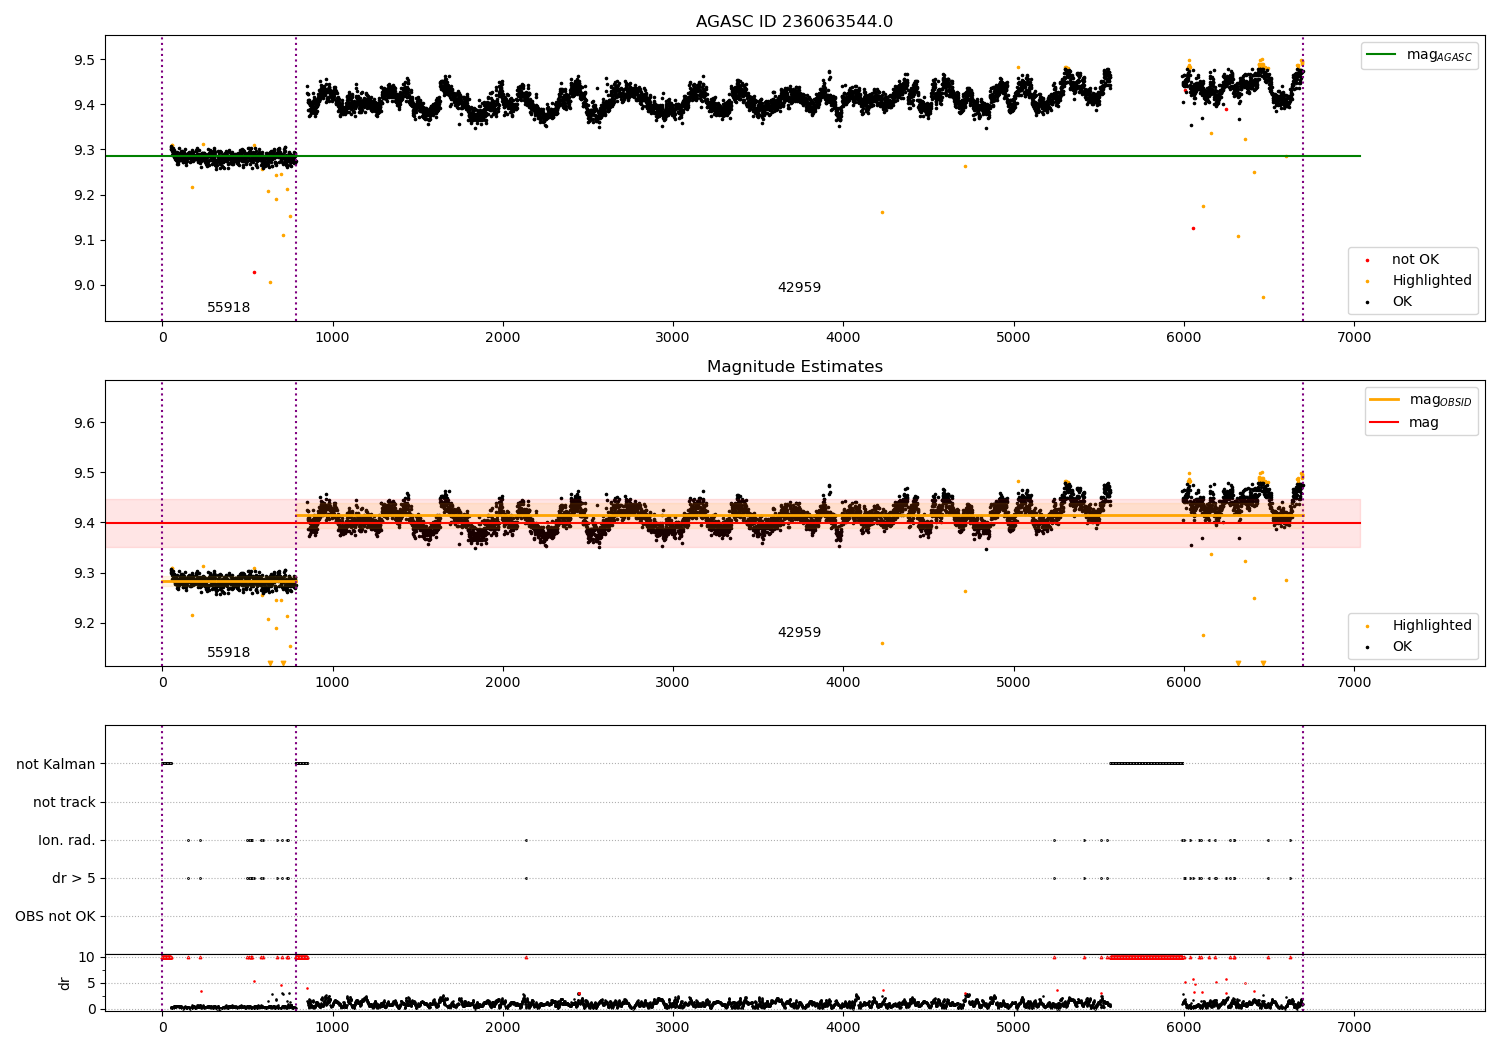Image resolution: width=1500 pixels, height=1050 pixels.
Task: Click the 5 tick on the dr axis
Action: click(x=92, y=983)
